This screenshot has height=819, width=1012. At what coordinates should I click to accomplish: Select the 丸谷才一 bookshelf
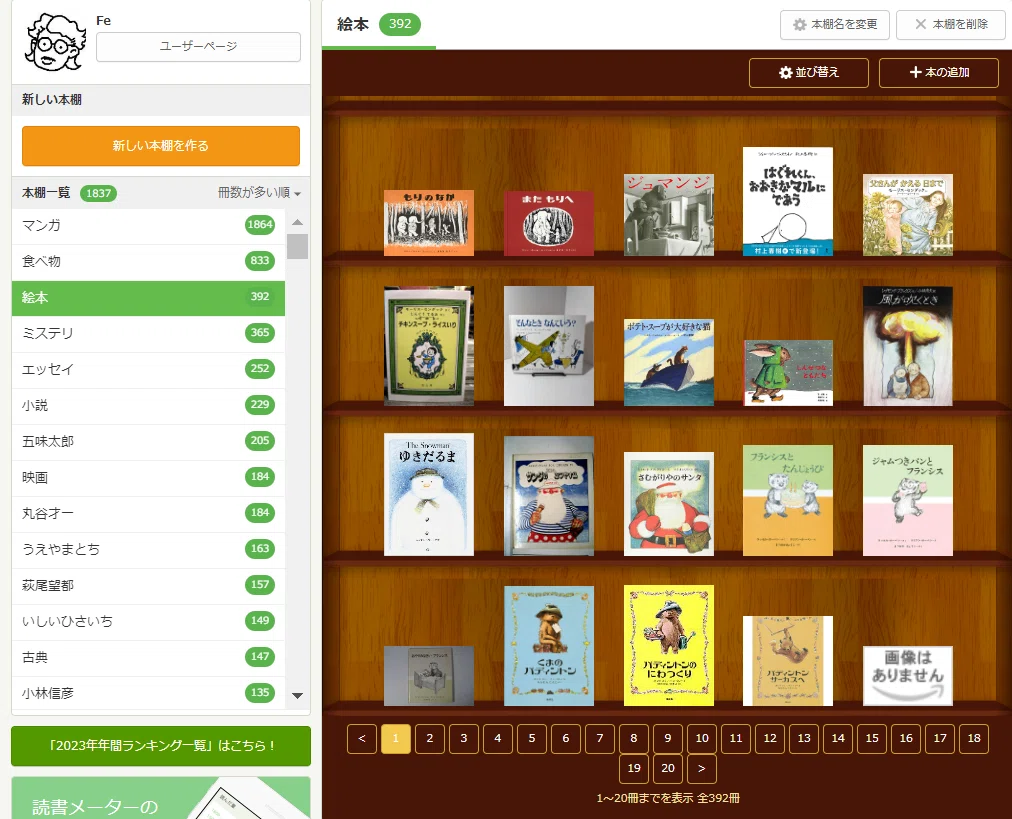tap(148, 514)
